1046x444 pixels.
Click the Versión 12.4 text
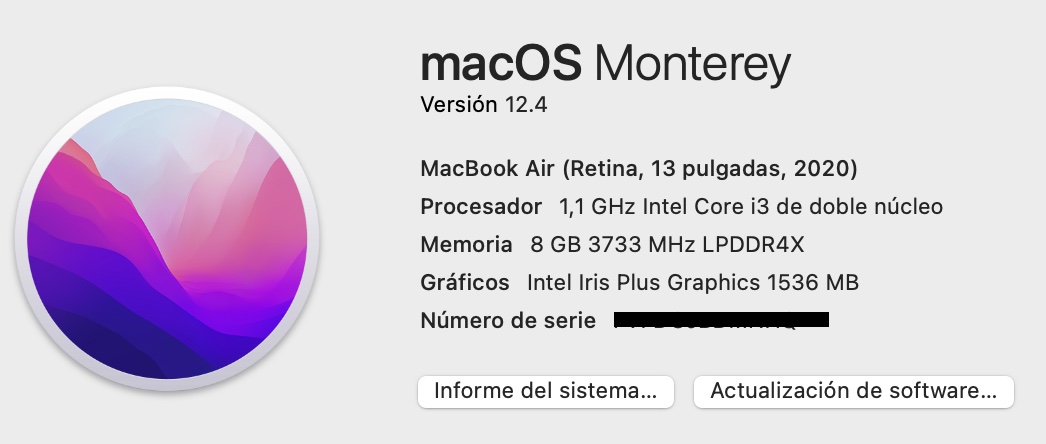[484, 105]
